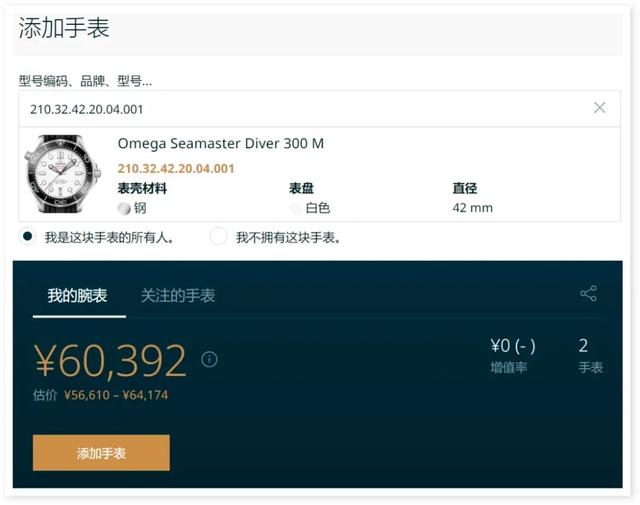Open the Omega Seamaster watch thumbnail

62,174
